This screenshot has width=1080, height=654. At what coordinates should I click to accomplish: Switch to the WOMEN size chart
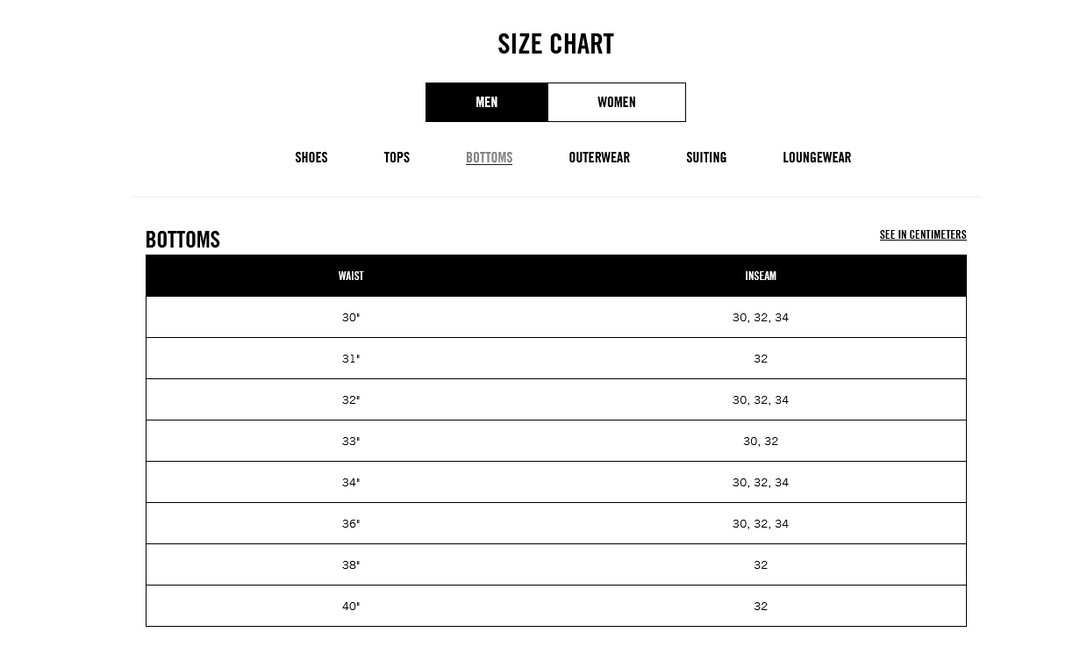coord(616,103)
